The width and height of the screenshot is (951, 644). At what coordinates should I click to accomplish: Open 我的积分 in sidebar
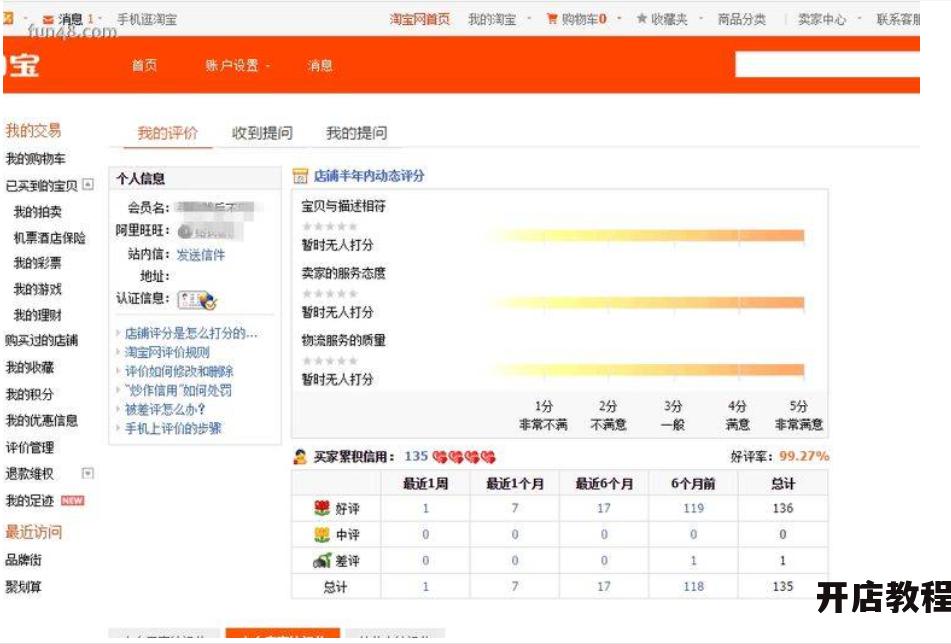pos(30,394)
